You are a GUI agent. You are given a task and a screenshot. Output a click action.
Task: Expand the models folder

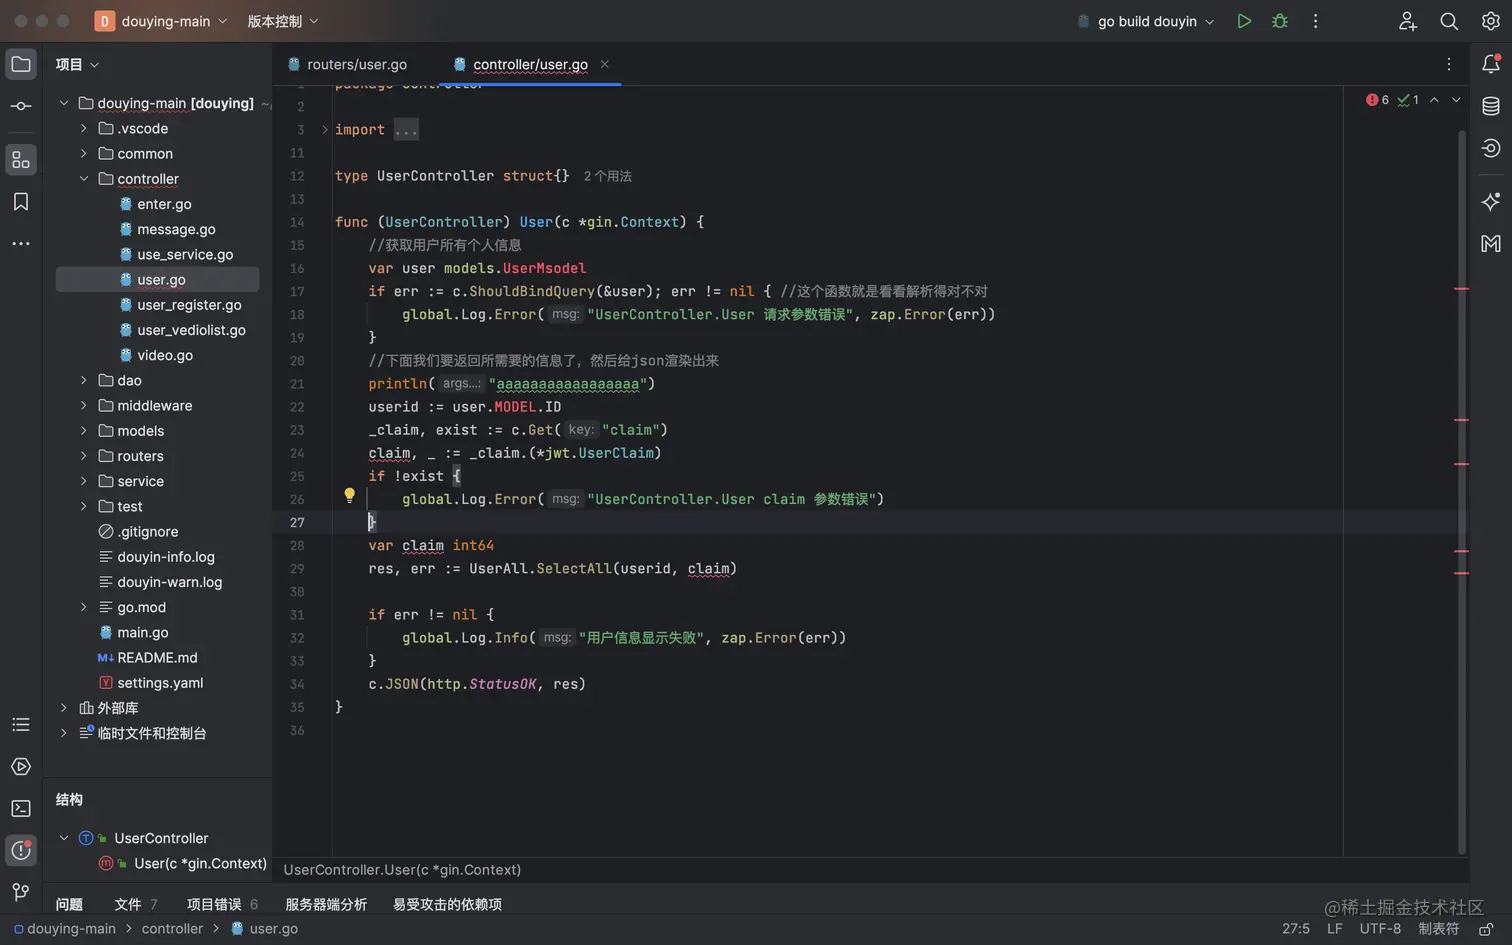(x=84, y=431)
